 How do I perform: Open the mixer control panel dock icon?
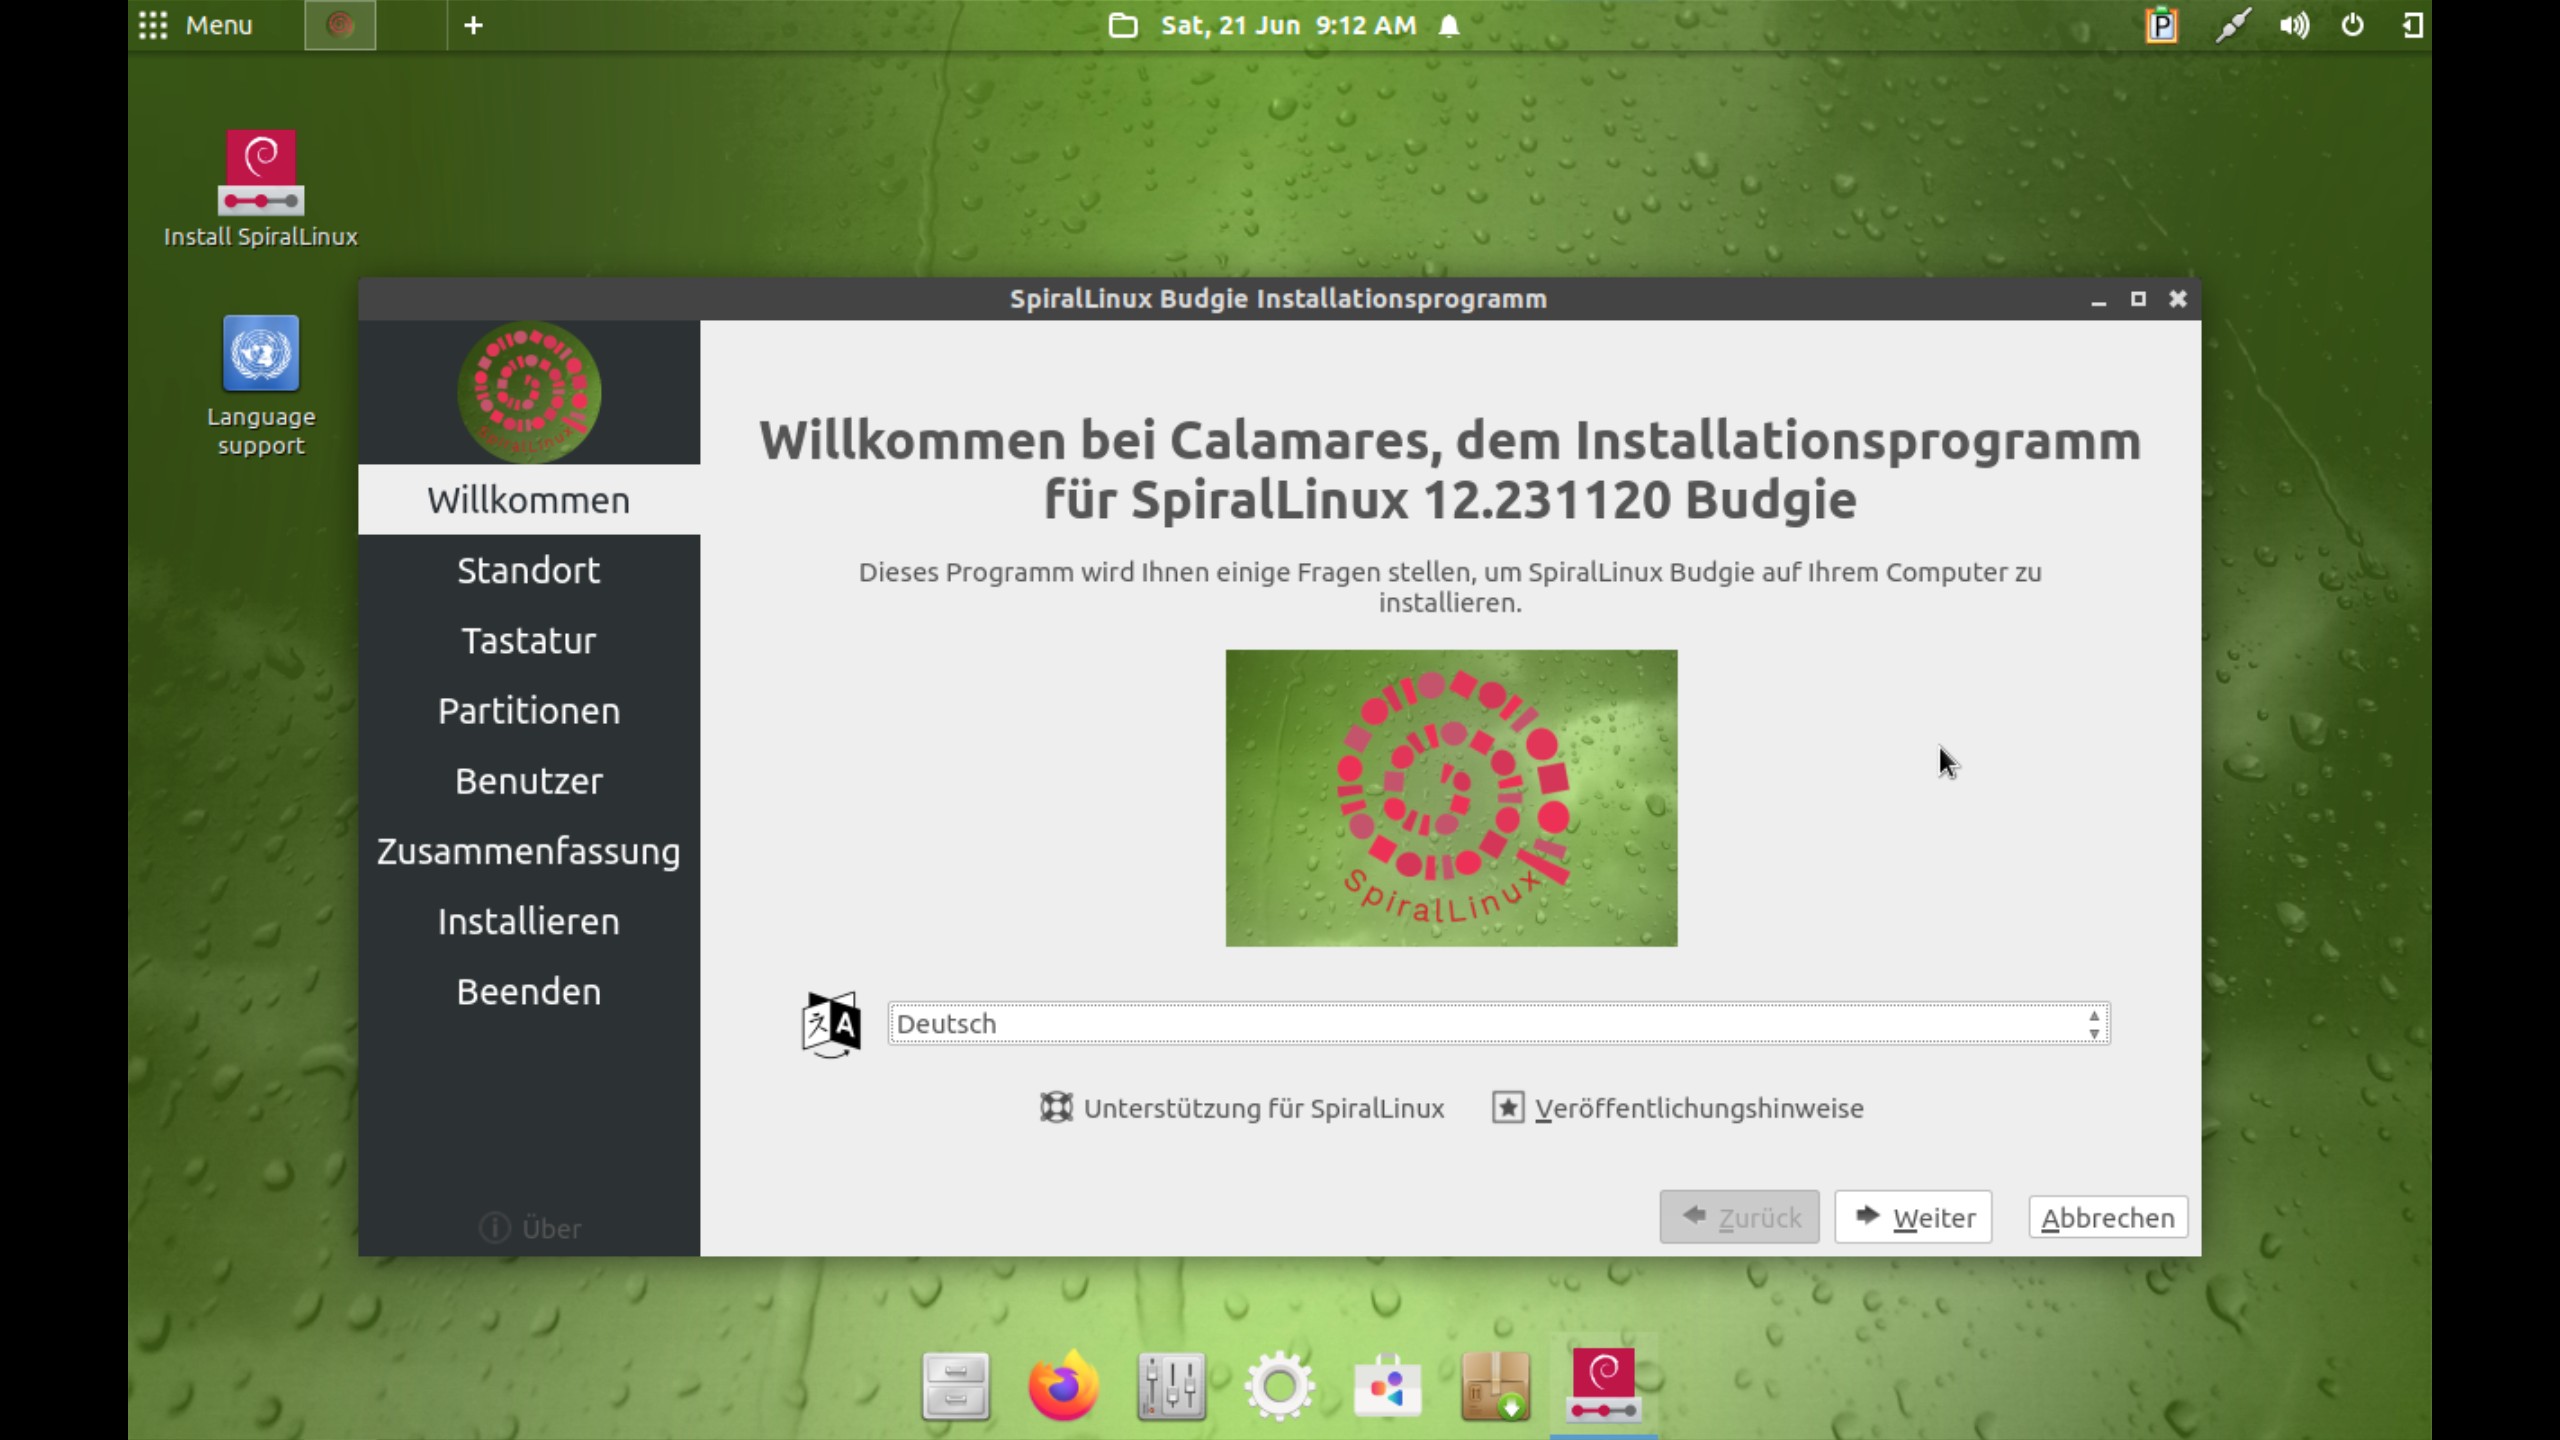click(1171, 1386)
